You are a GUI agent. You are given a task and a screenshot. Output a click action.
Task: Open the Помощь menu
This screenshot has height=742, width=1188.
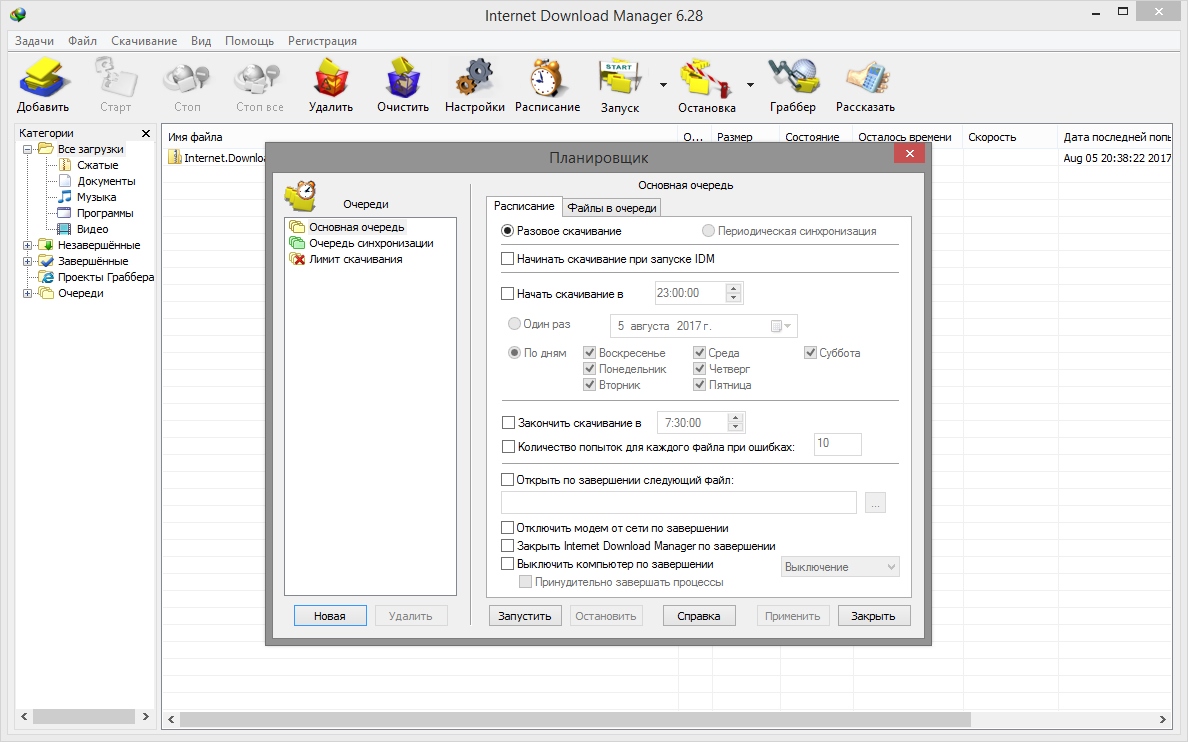click(x=249, y=41)
